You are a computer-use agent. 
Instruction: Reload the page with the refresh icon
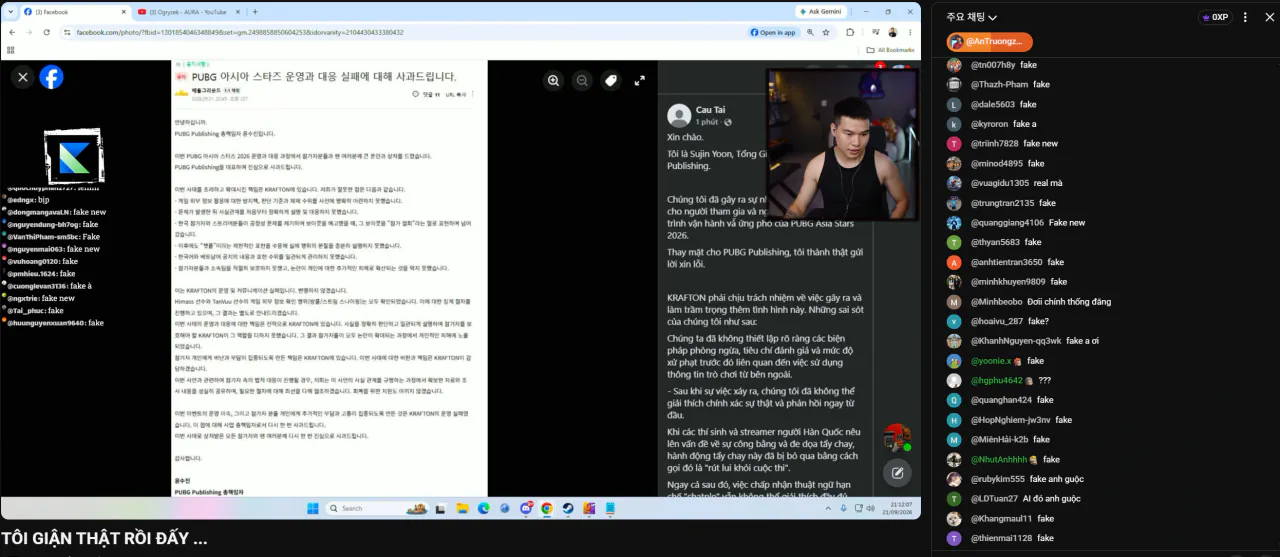(46, 32)
